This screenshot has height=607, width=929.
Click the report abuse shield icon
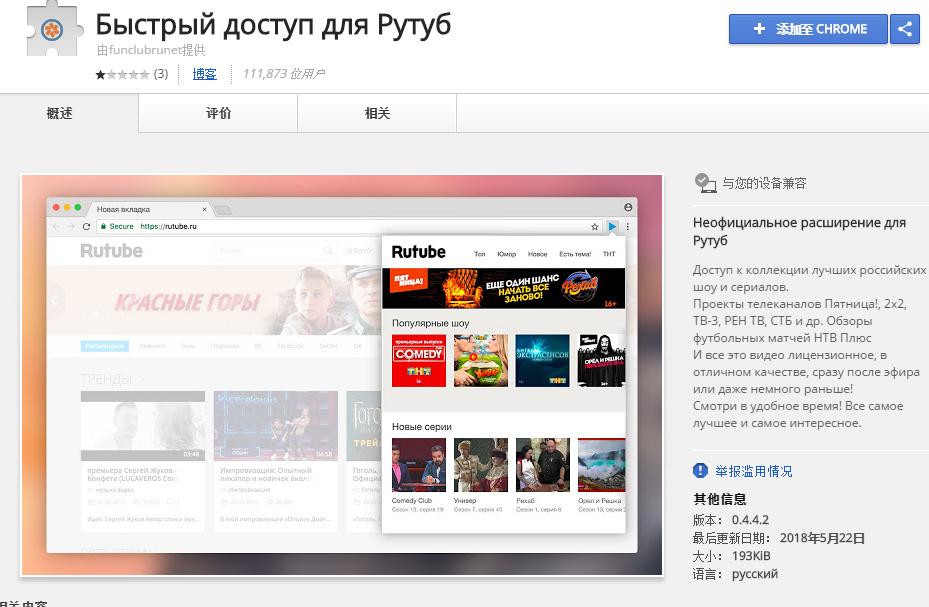[x=701, y=471]
